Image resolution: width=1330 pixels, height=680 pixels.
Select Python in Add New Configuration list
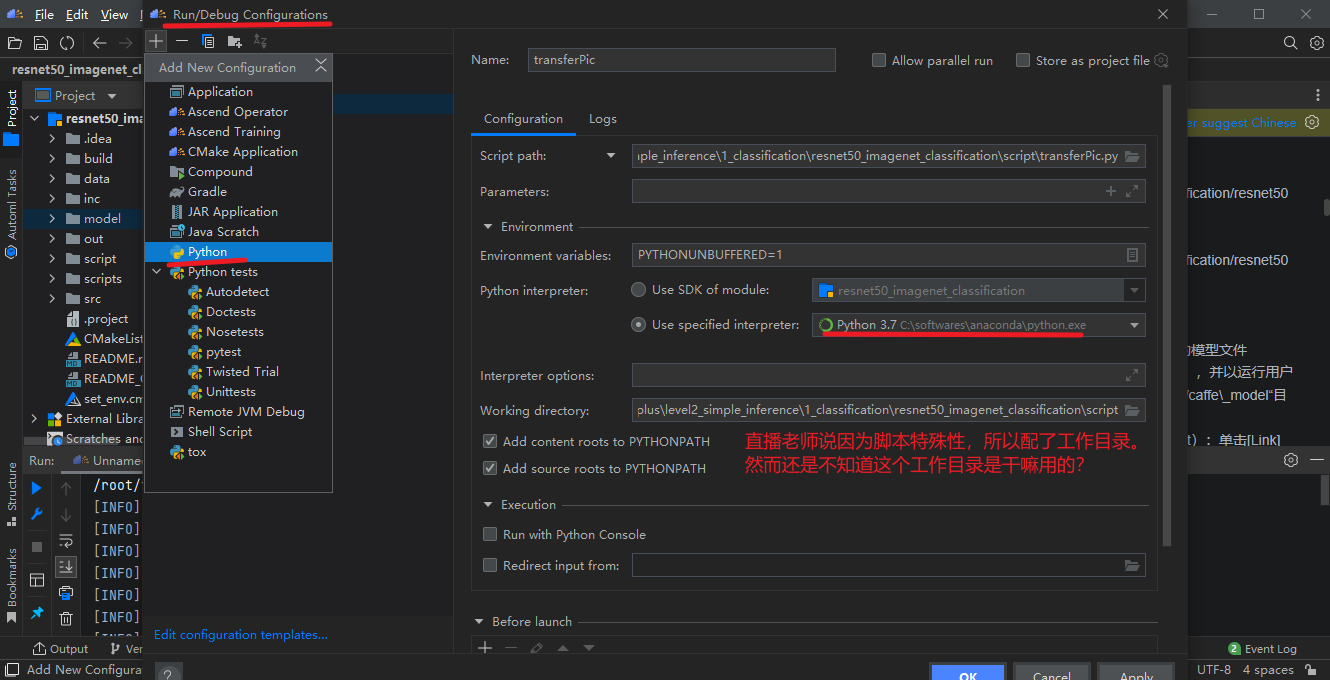[x=238, y=251]
